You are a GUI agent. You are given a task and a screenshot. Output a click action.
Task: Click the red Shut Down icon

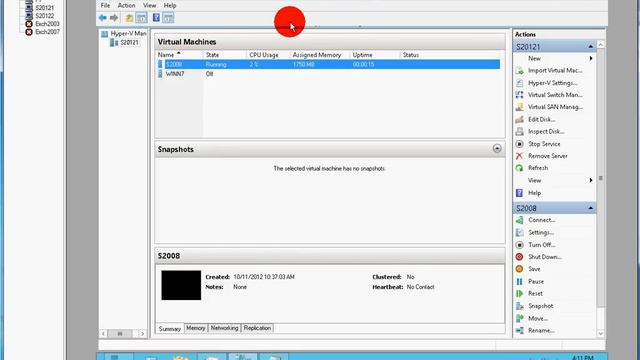click(519, 257)
